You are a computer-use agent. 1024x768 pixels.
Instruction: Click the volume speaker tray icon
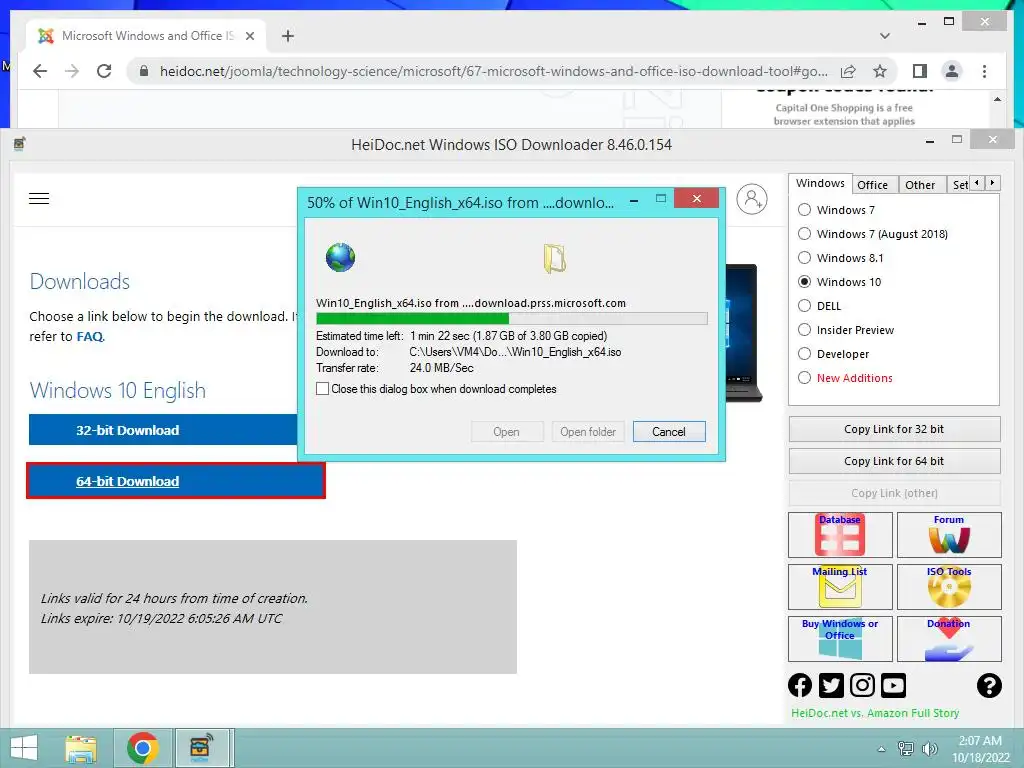[929, 748]
